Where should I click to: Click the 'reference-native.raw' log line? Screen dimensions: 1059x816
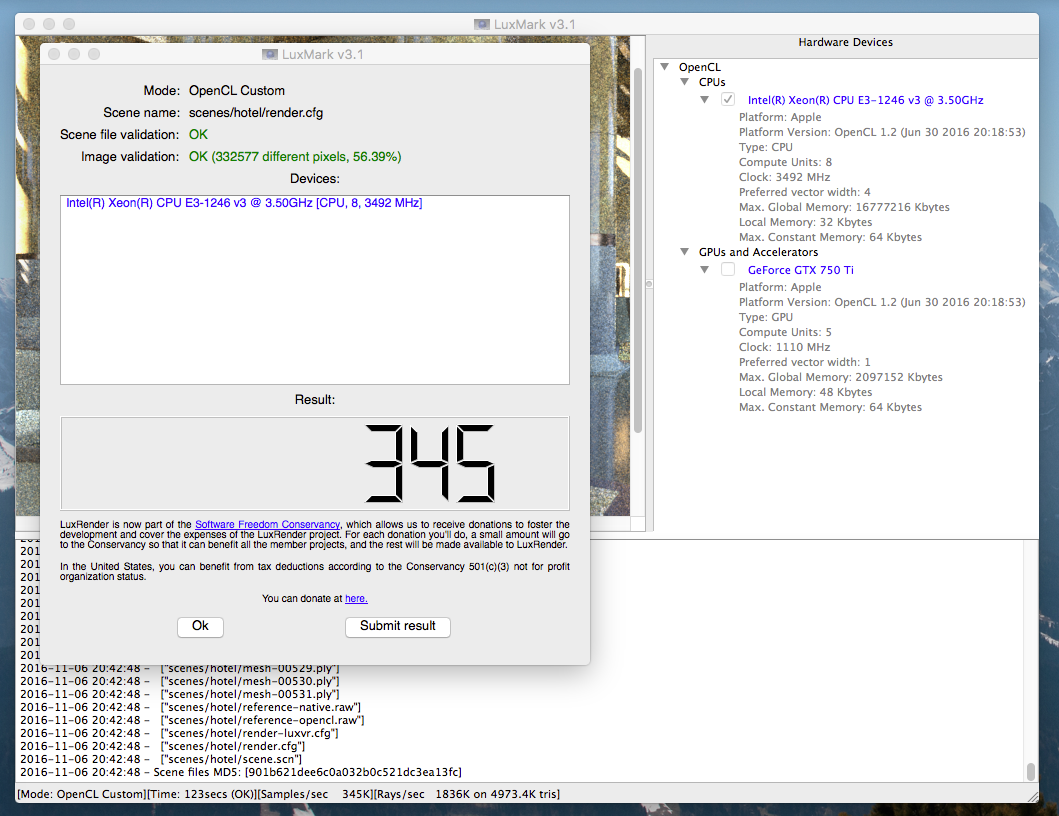[190, 707]
